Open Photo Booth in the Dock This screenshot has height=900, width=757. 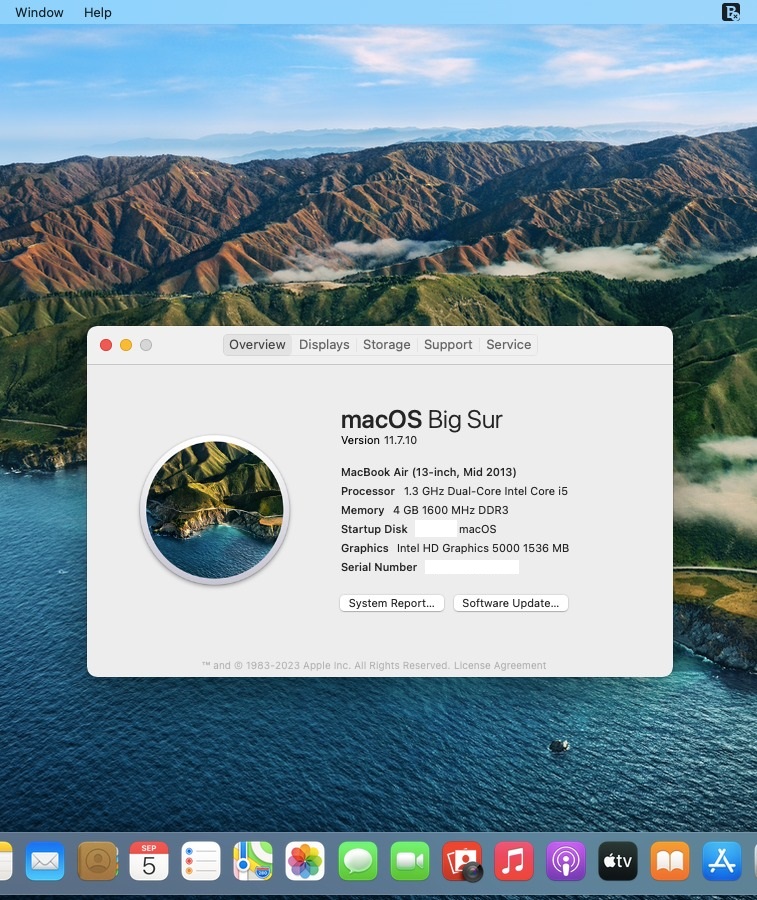[462, 861]
